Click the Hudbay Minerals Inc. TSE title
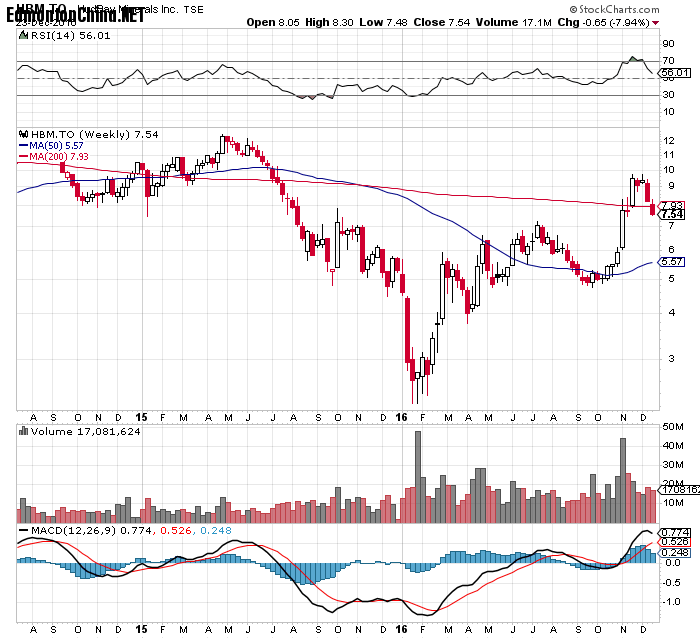 tap(141, 9)
